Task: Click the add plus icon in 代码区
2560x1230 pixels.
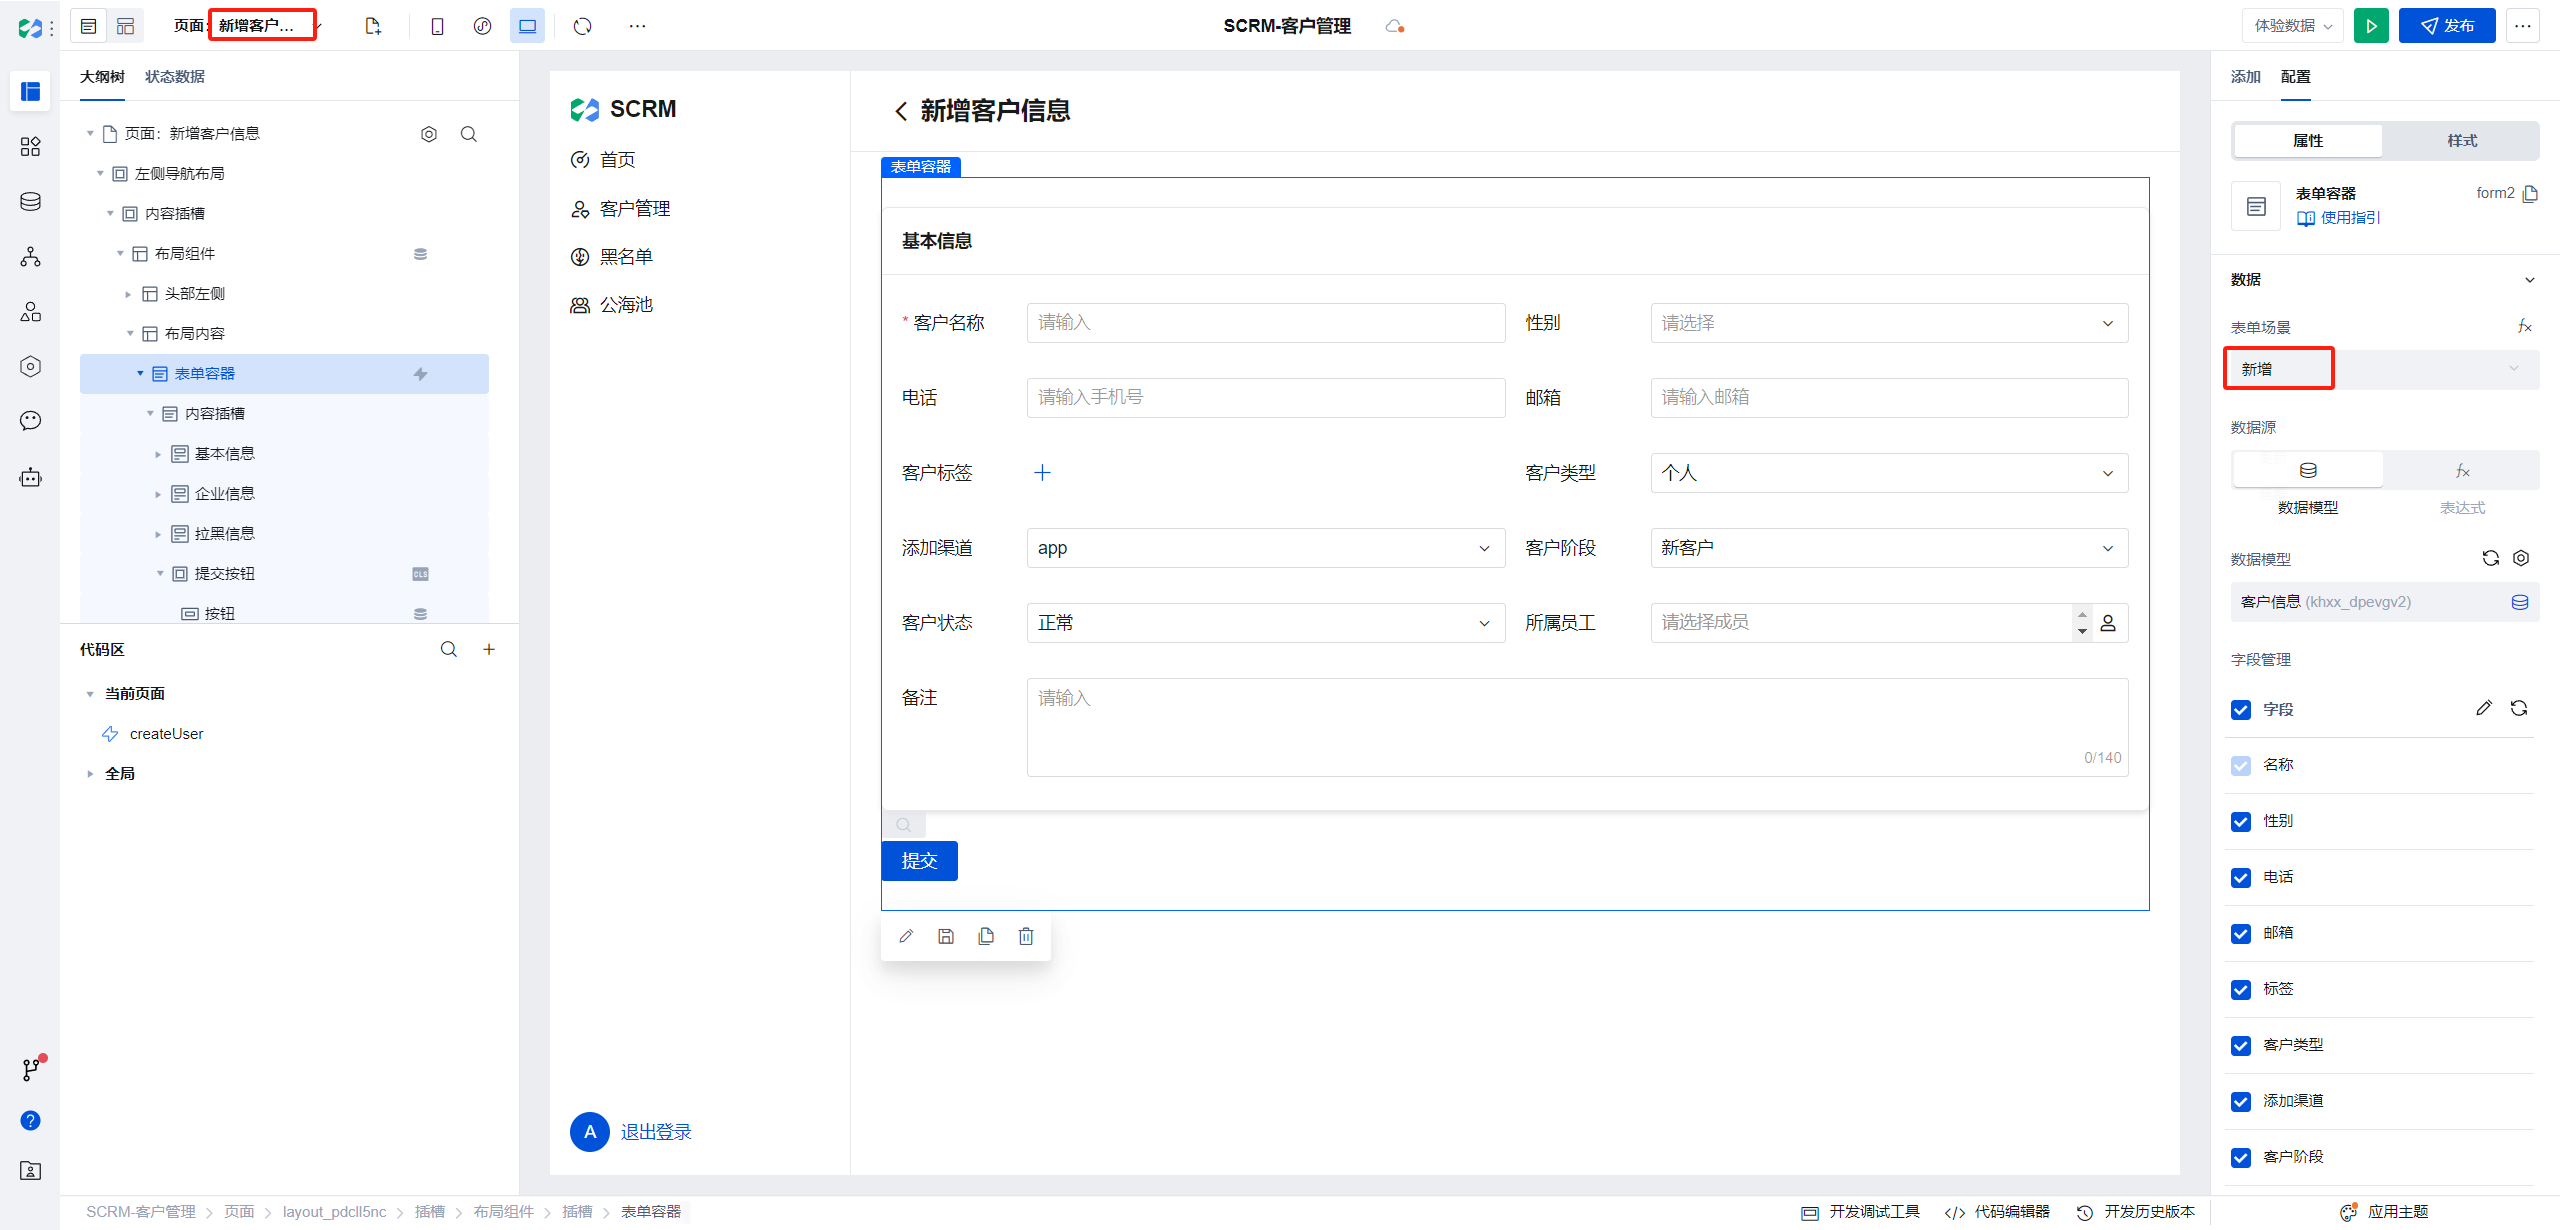Action: click(489, 649)
